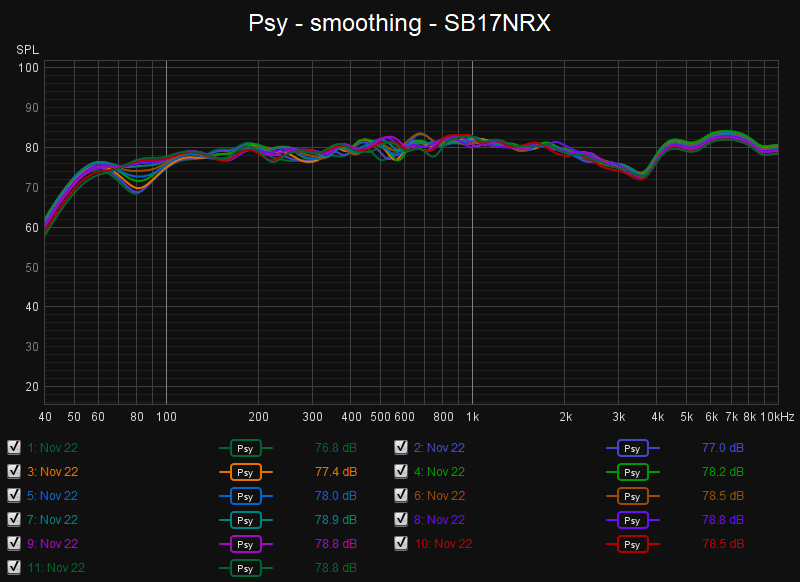Disable the 8: Nov 22 checkbox

tap(401, 519)
